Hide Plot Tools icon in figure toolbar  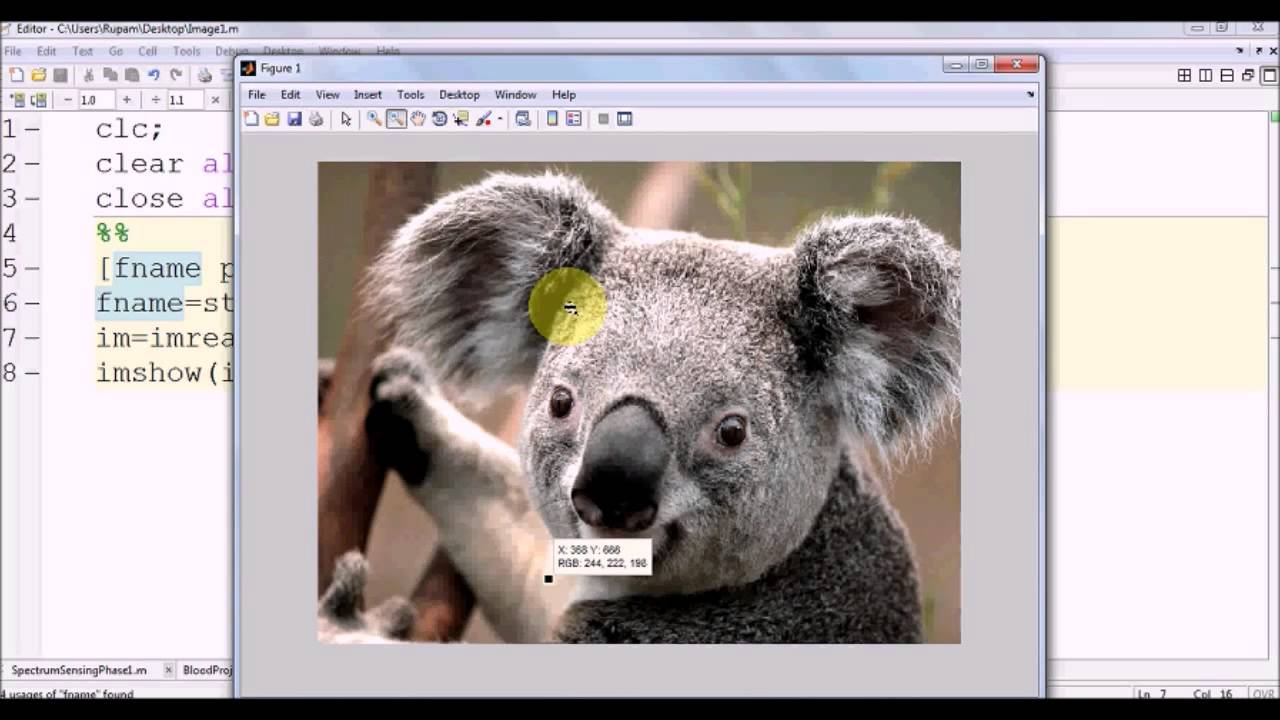603,119
